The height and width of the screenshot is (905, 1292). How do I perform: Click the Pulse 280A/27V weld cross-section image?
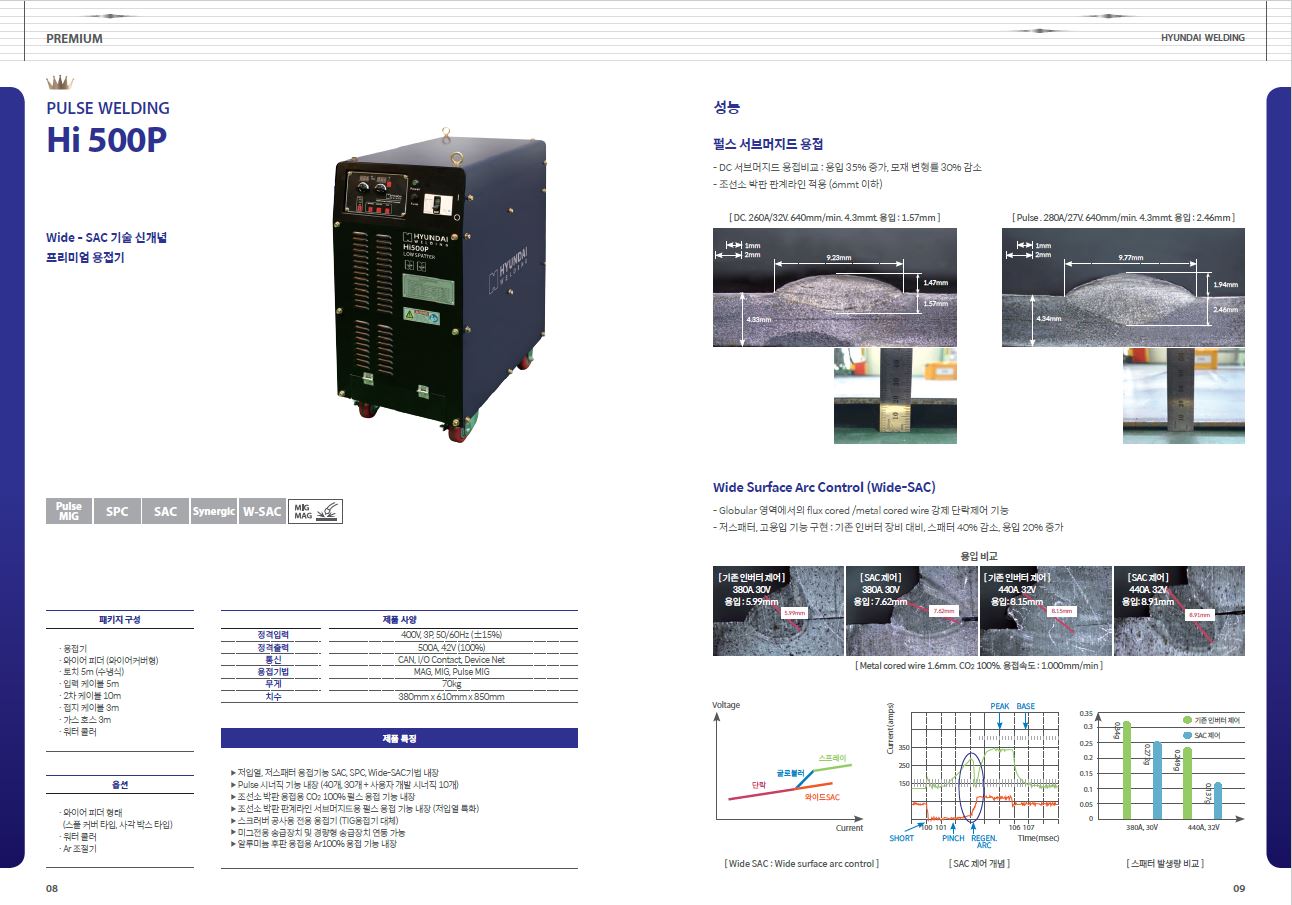tap(1123, 288)
